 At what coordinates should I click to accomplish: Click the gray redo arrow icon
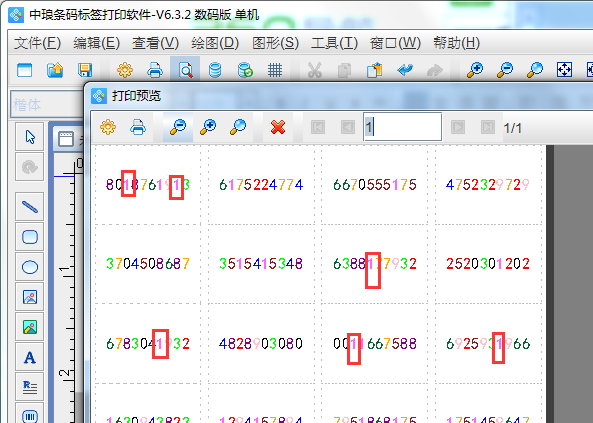tap(435, 70)
